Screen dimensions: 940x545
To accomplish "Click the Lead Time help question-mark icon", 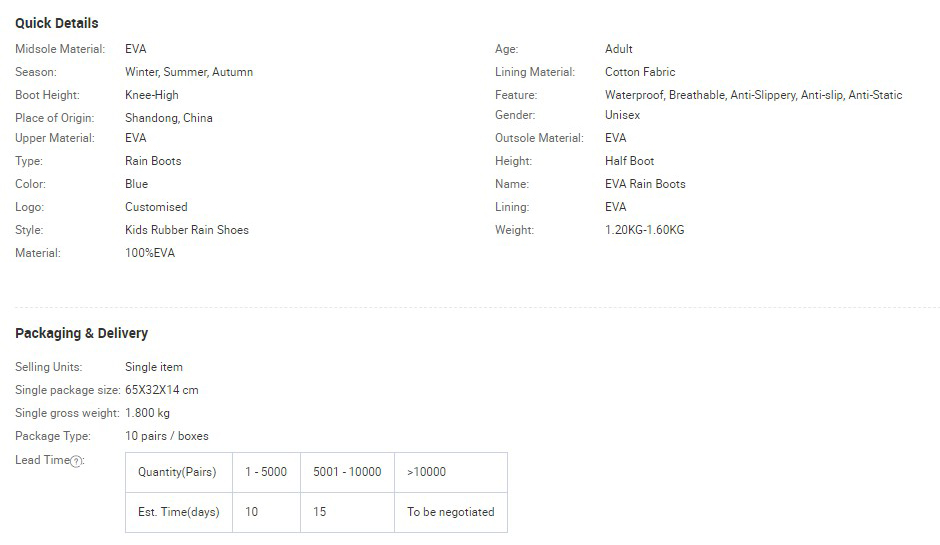I will tap(76, 461).
